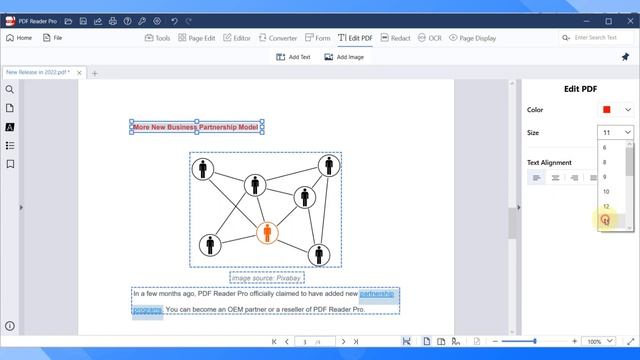Jump to the last page

[x=356, y=342]
